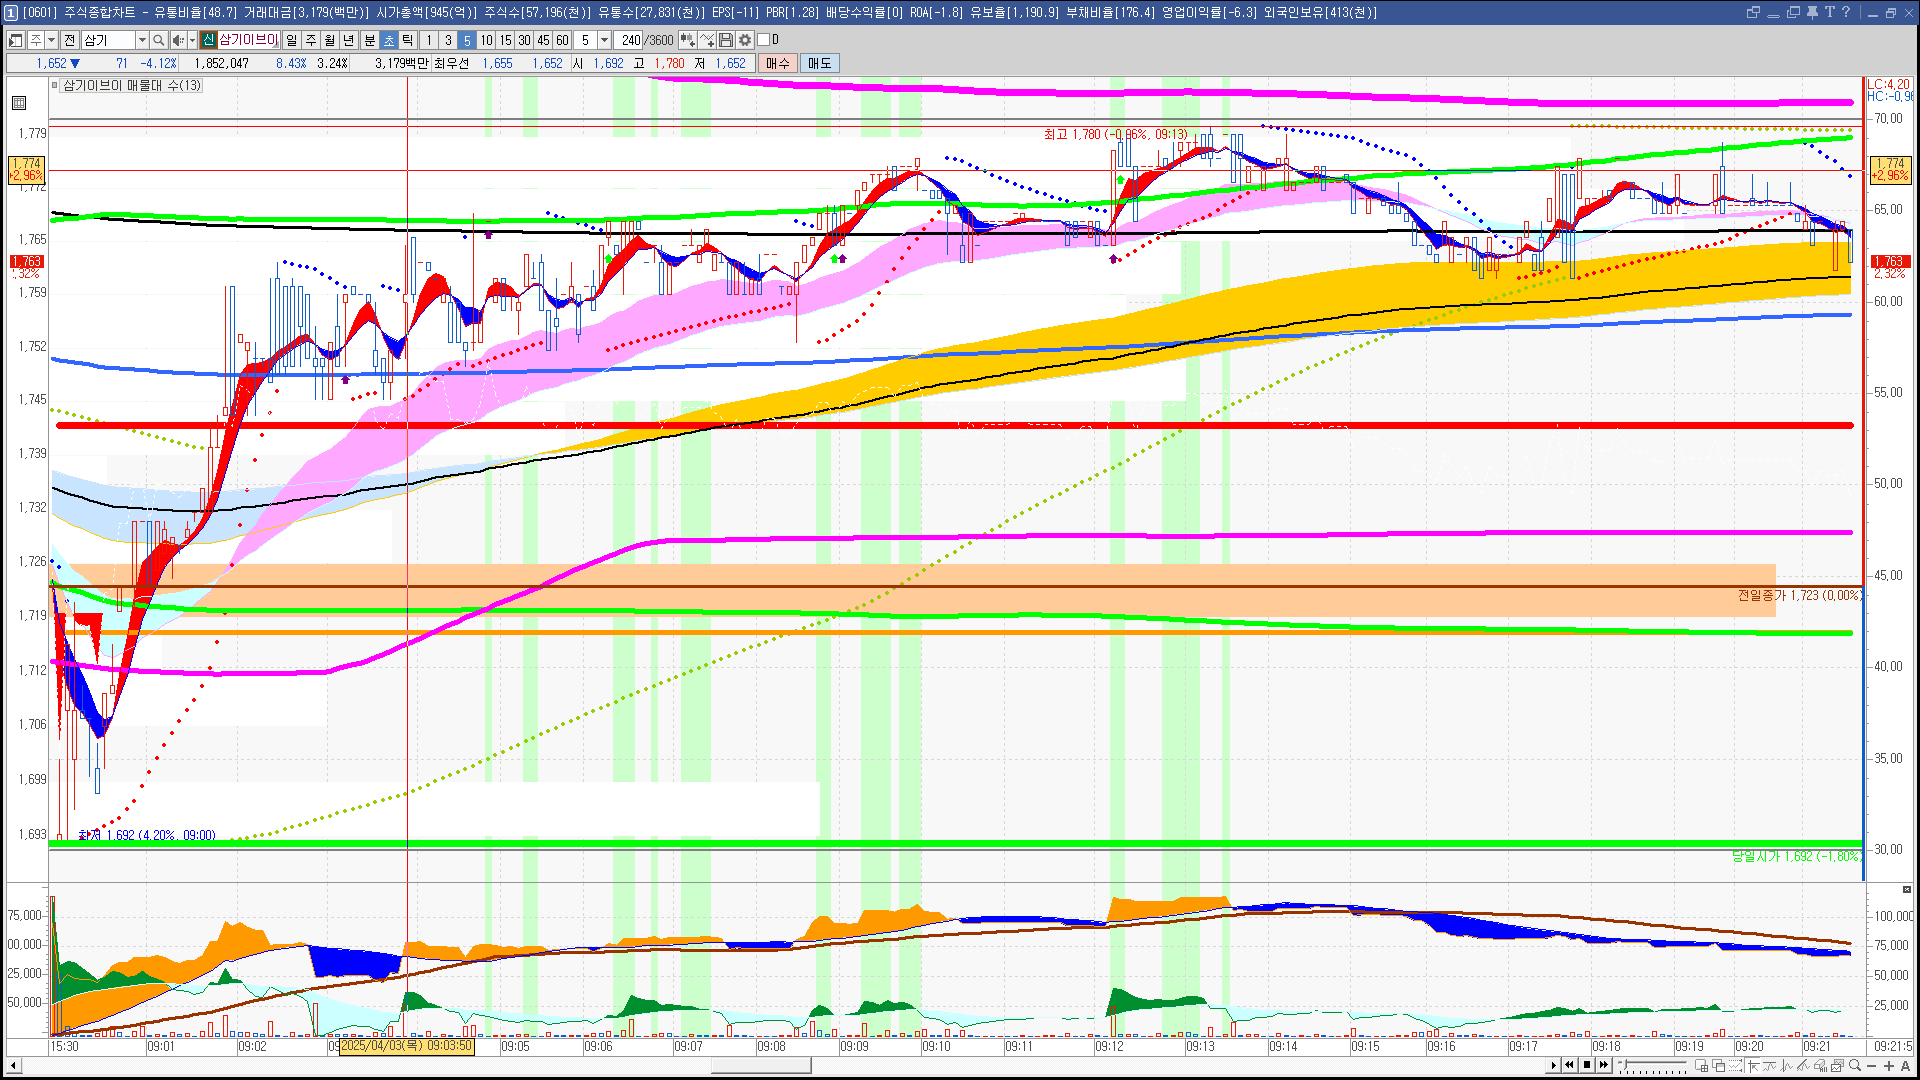Open chart settings gear icon
Screen dimensions: 1920x1080
pyautogui.click(x=745, y=40)
